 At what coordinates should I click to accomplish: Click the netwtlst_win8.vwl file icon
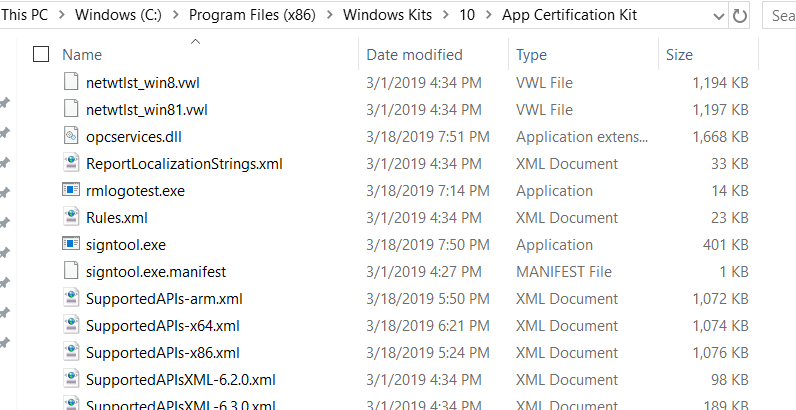71,82
